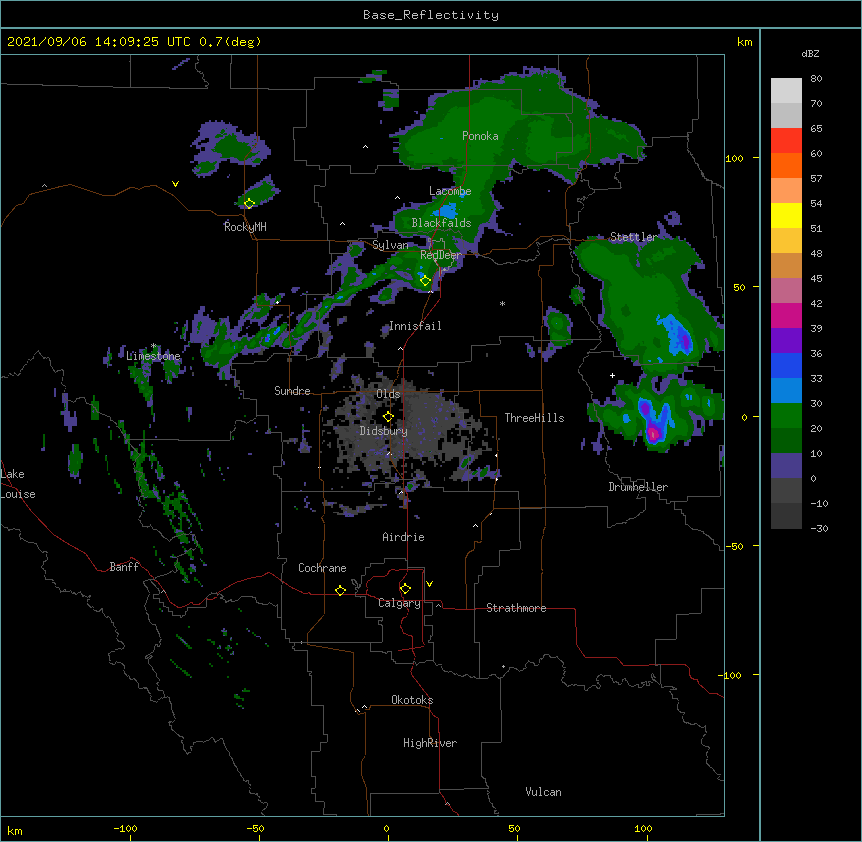Click the yellow diamond marker below Olds
862x842 pixels.
click(x=388, y=416)
